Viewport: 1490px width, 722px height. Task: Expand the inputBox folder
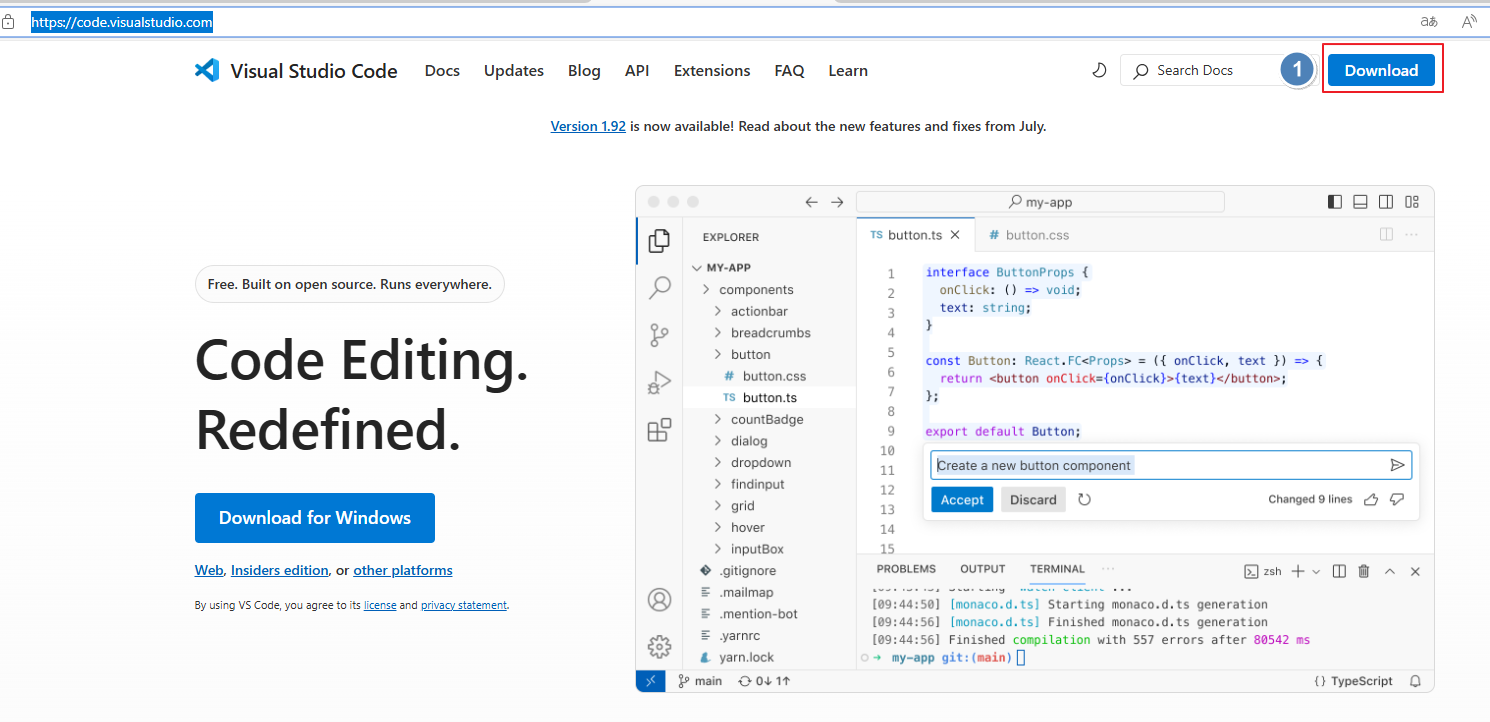[x=718, y=549]
